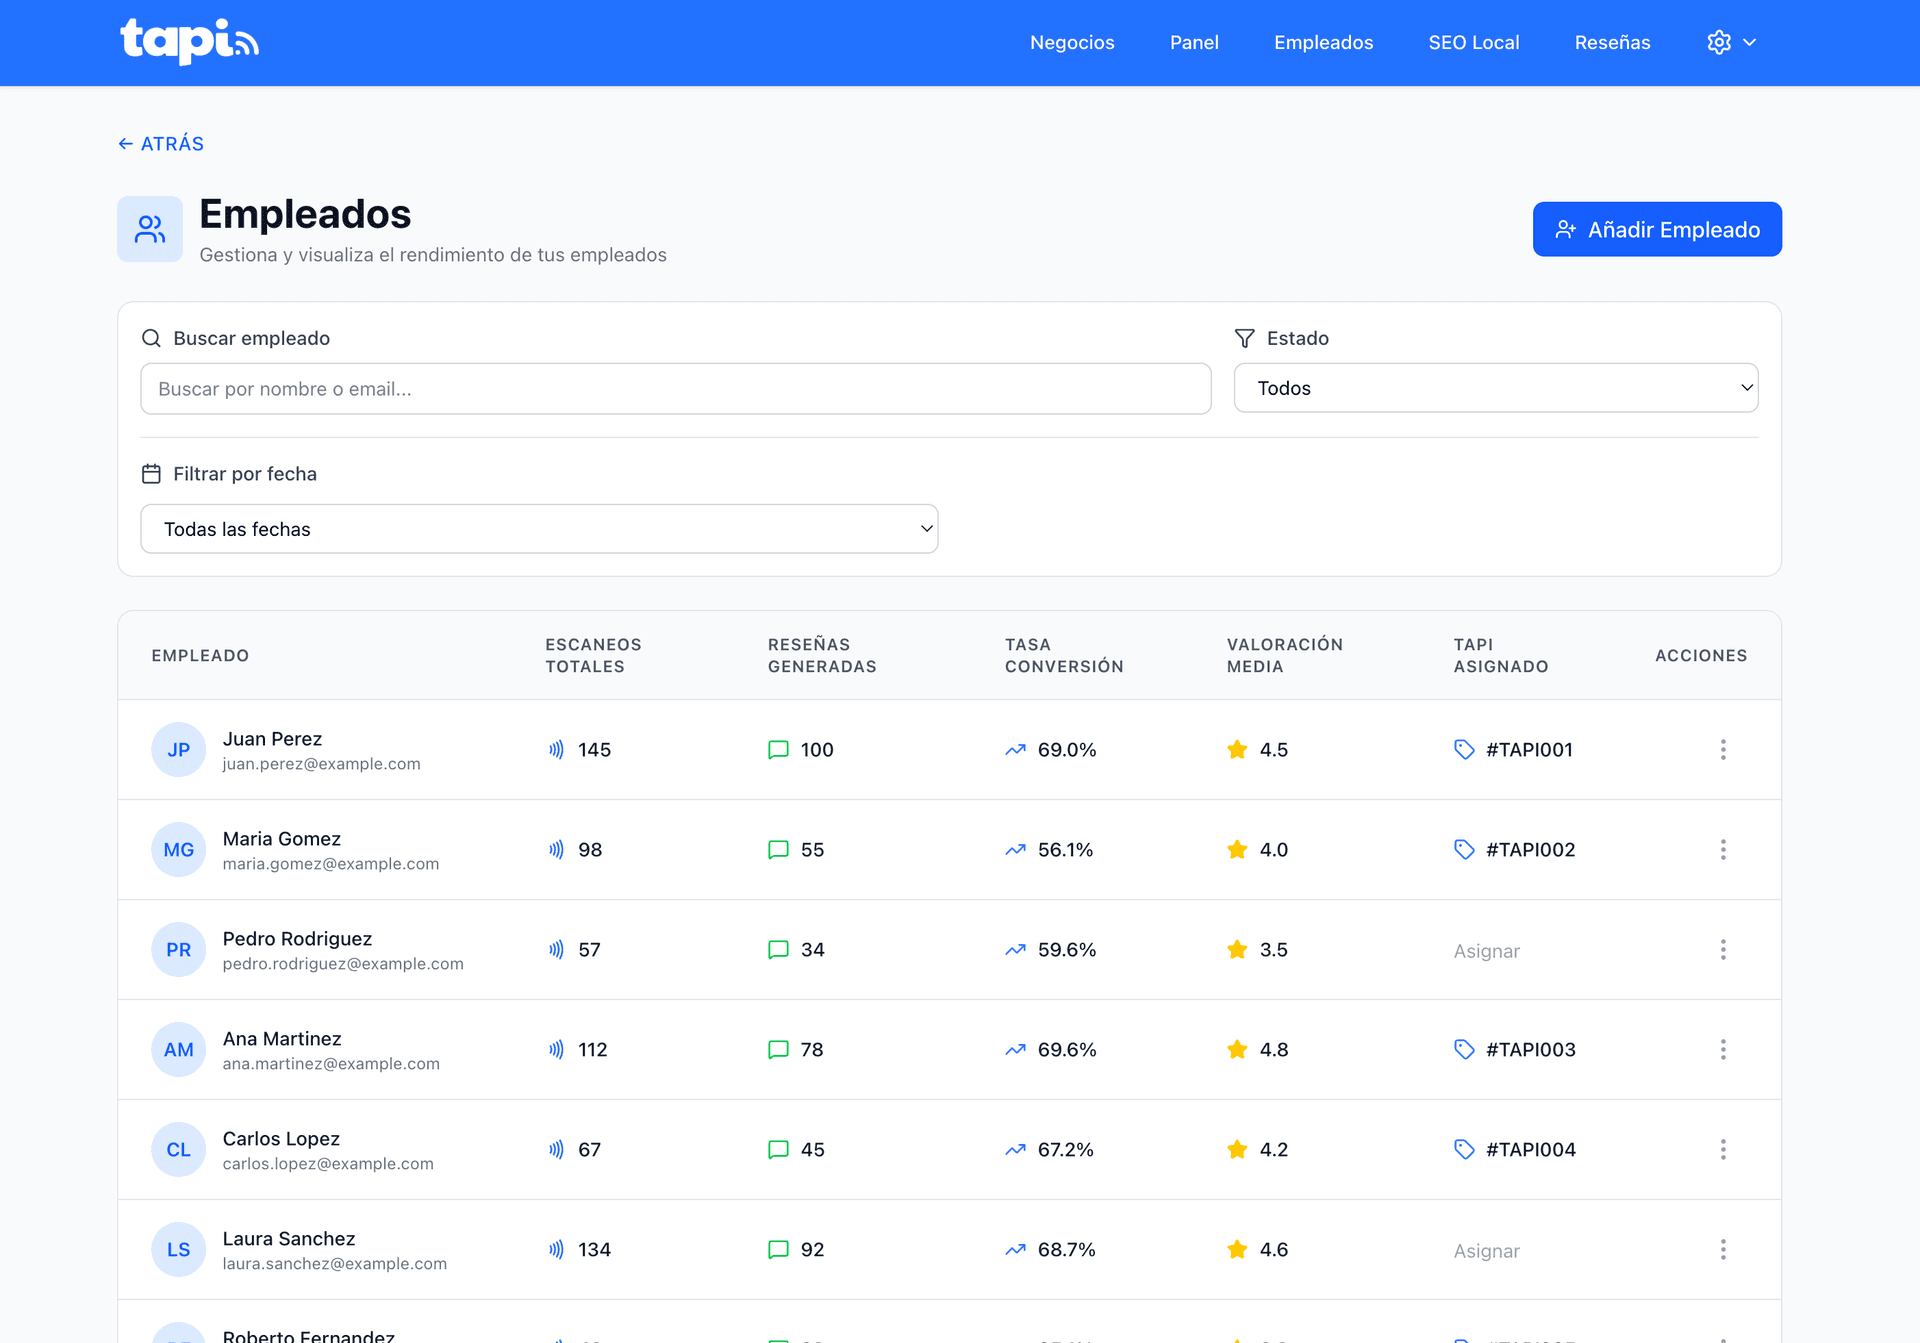Navigate to Reseñas in the header
This screenshot has height=1343, width=1920.
click(1612, 42)
